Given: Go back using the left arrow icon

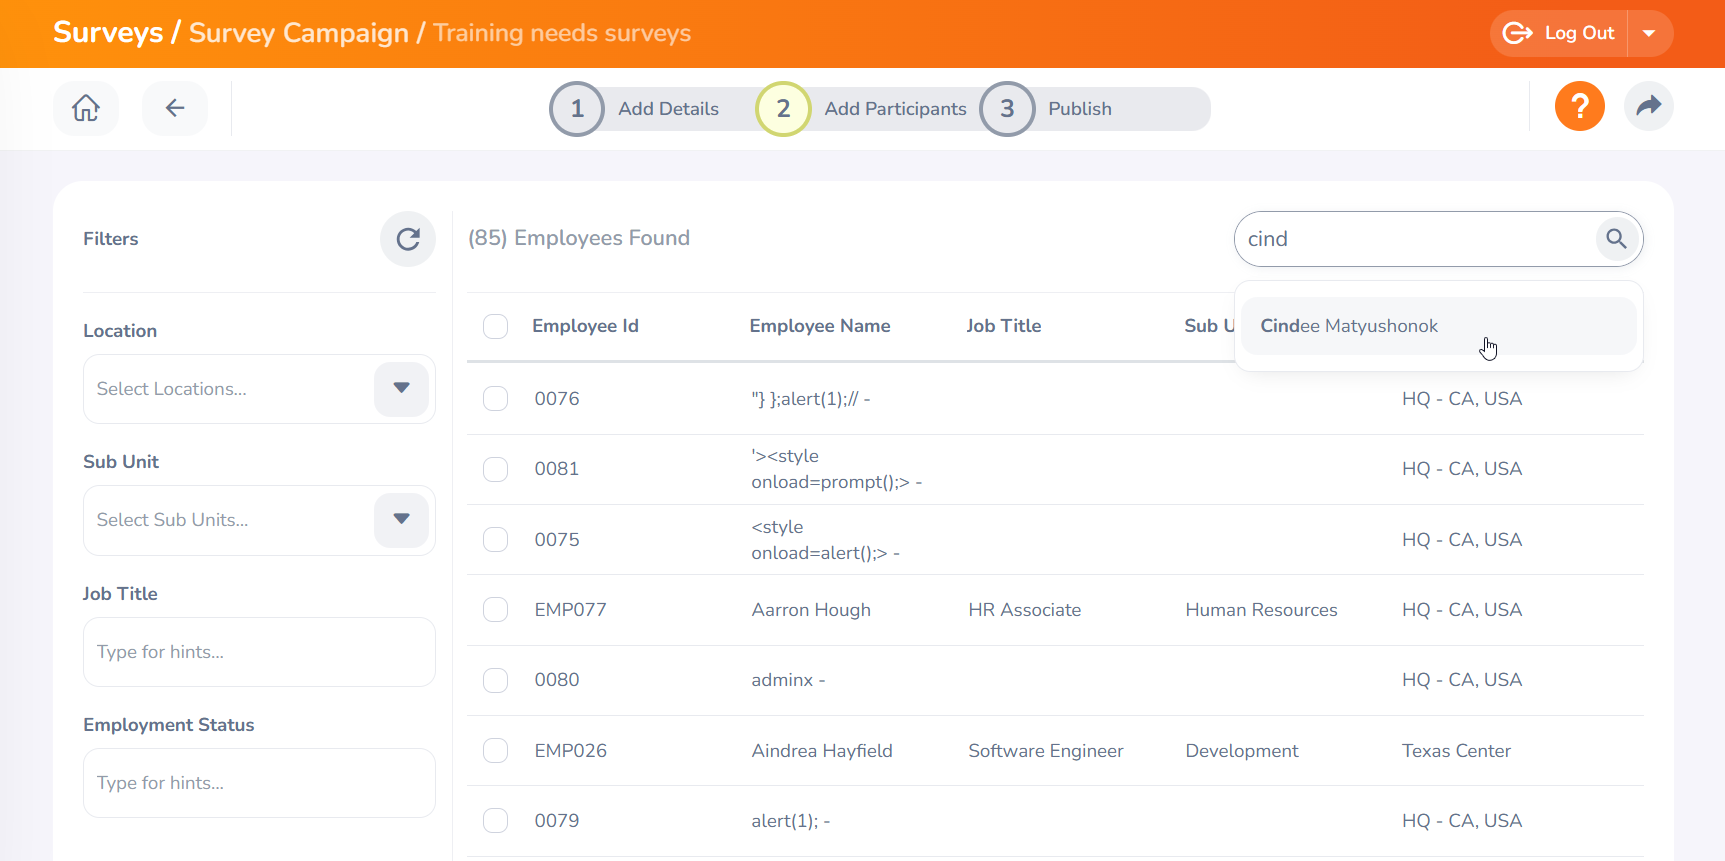Looking at the screenshot, I should tap(175, 108).
